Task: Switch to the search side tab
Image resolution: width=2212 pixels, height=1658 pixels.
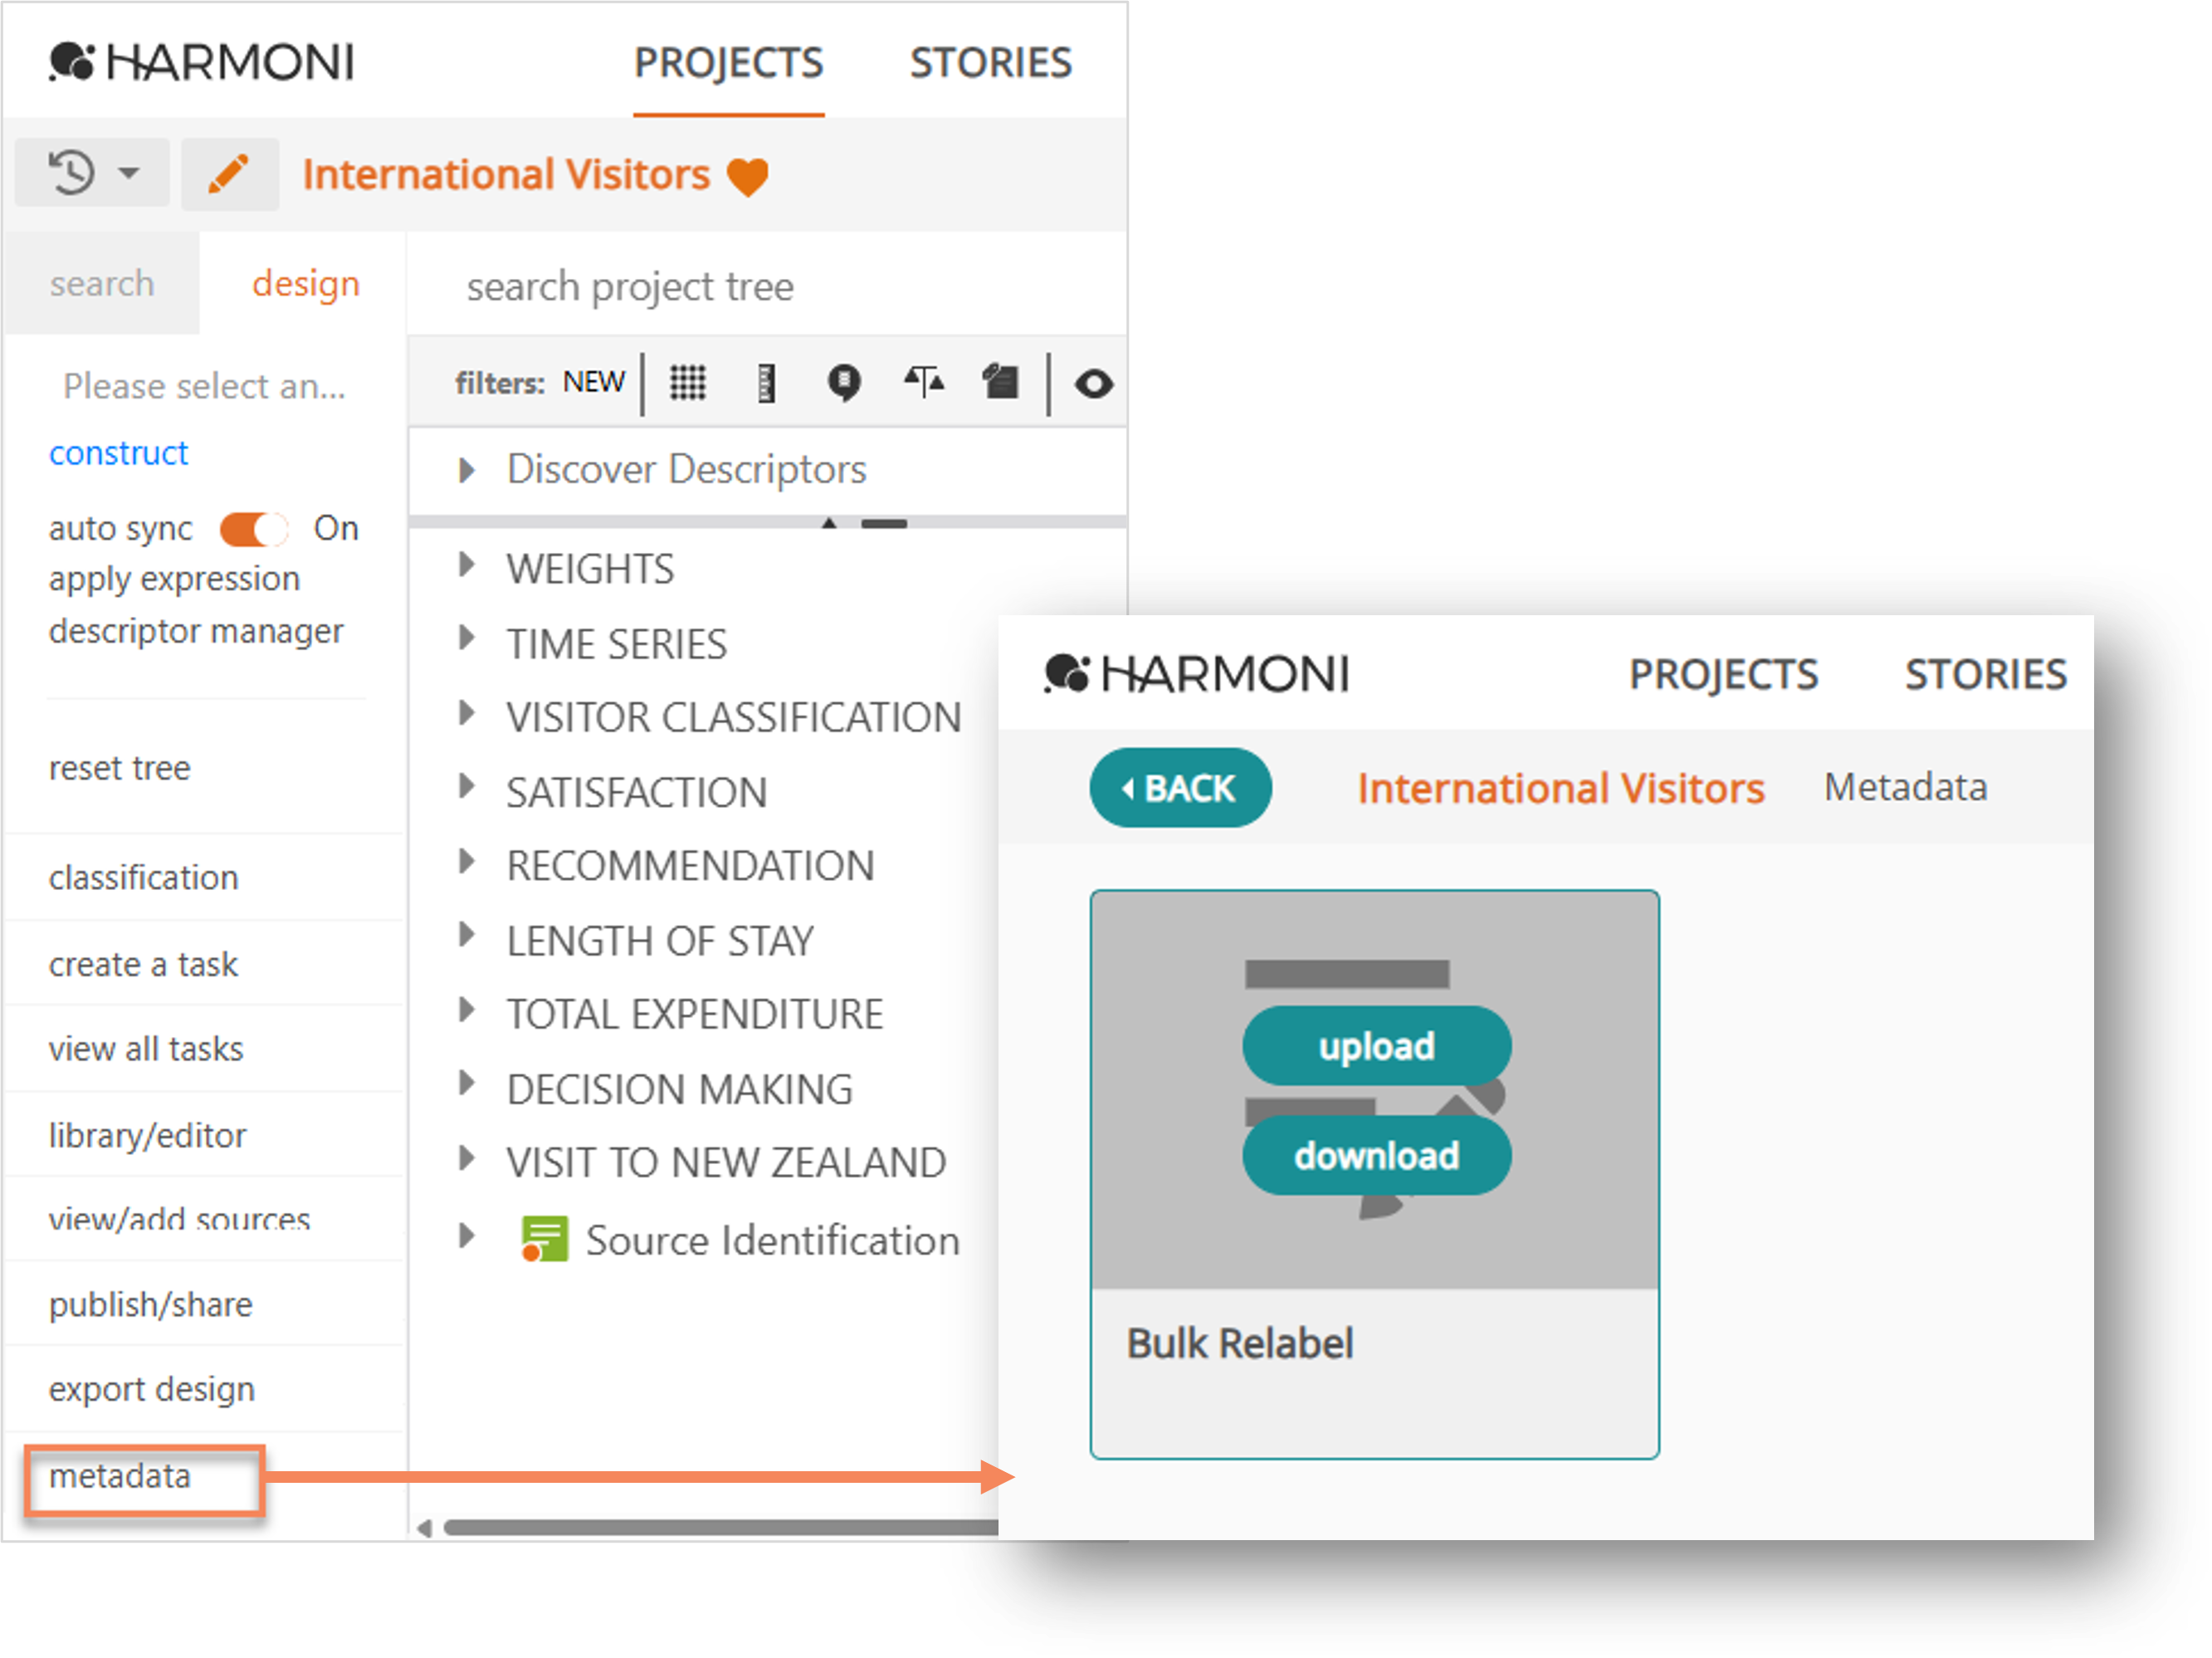Action: click(102, 284)
